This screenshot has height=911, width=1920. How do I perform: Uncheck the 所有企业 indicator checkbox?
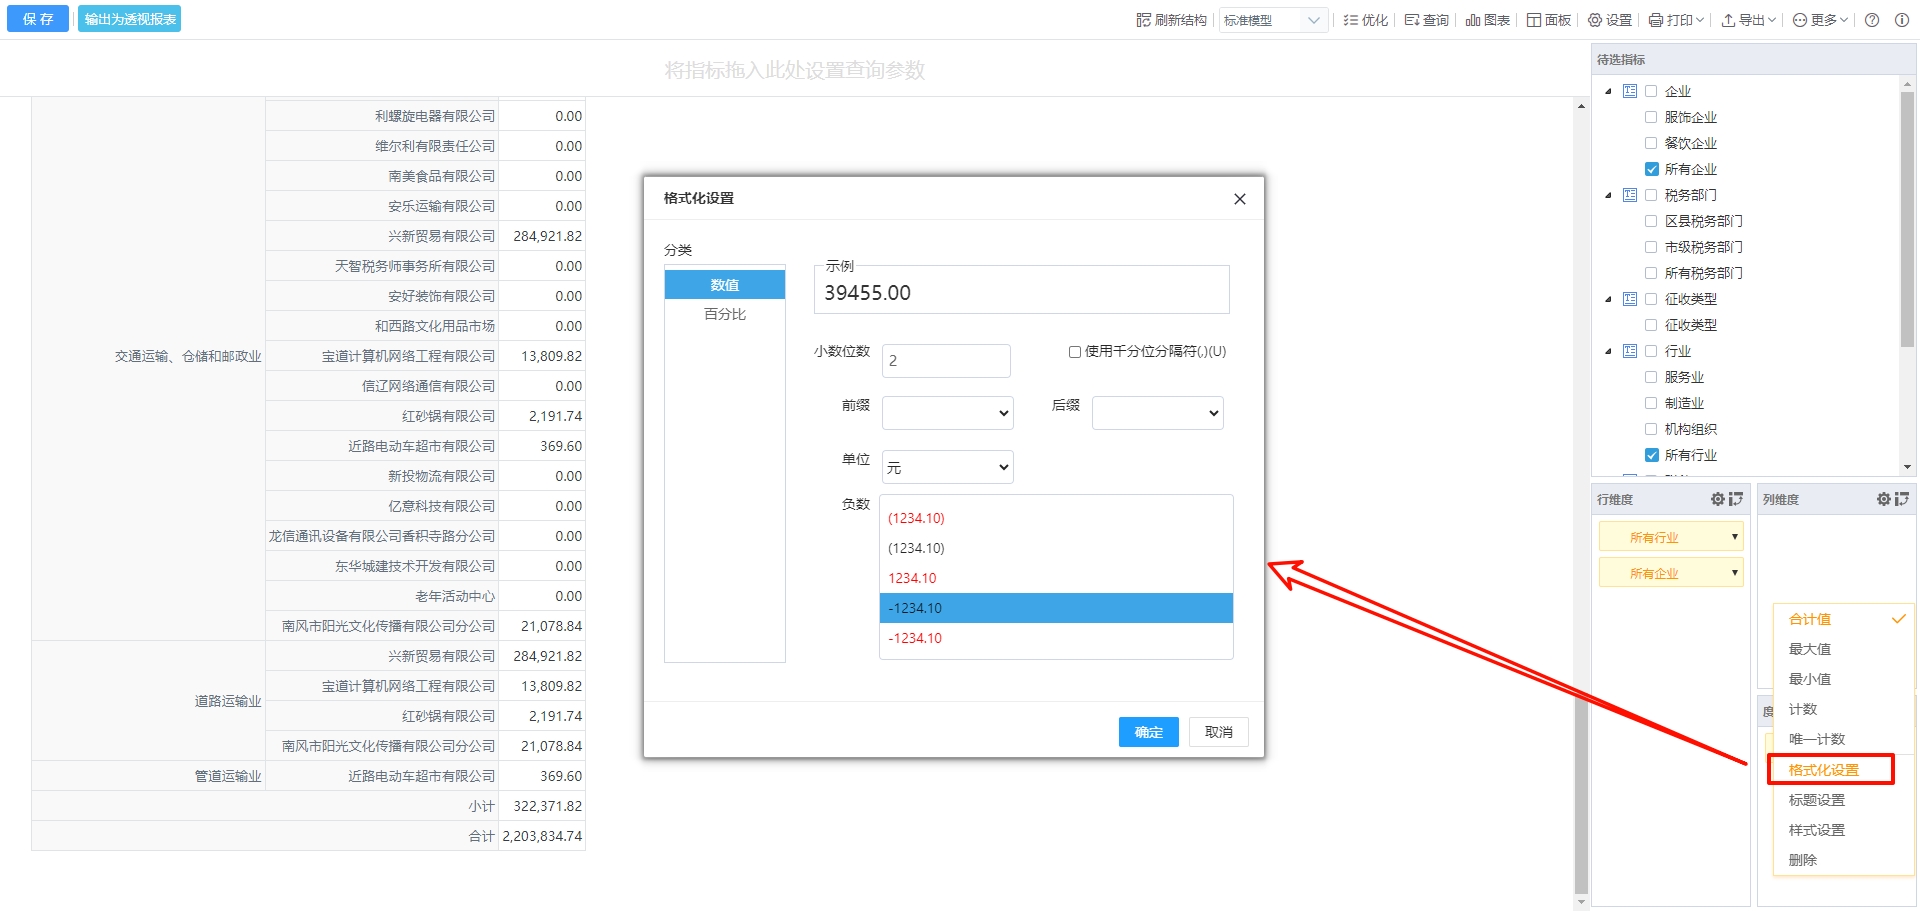pos(1651,169)
